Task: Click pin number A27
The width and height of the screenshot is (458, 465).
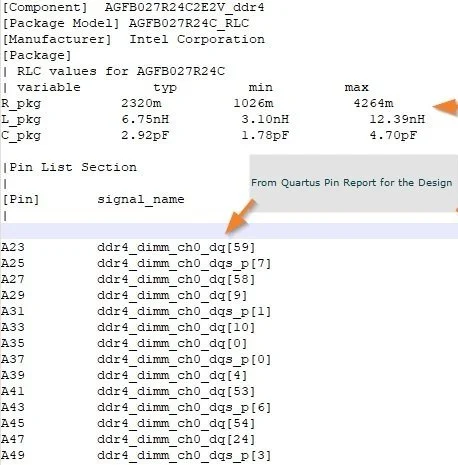Action: [x=13, y=279]
